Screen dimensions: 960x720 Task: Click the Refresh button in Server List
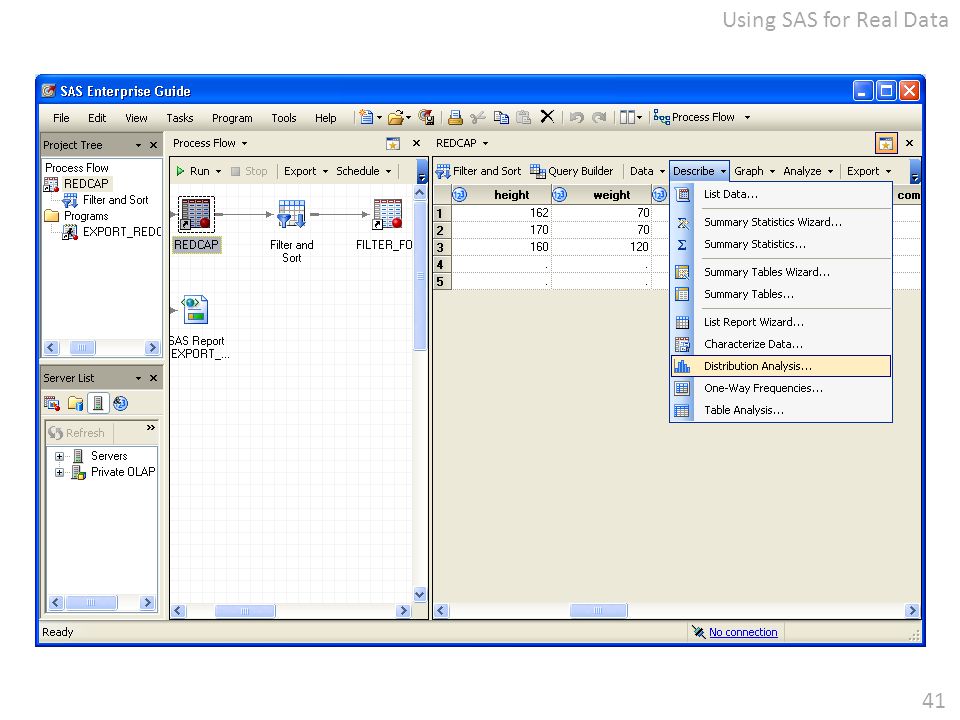[77, 433]
